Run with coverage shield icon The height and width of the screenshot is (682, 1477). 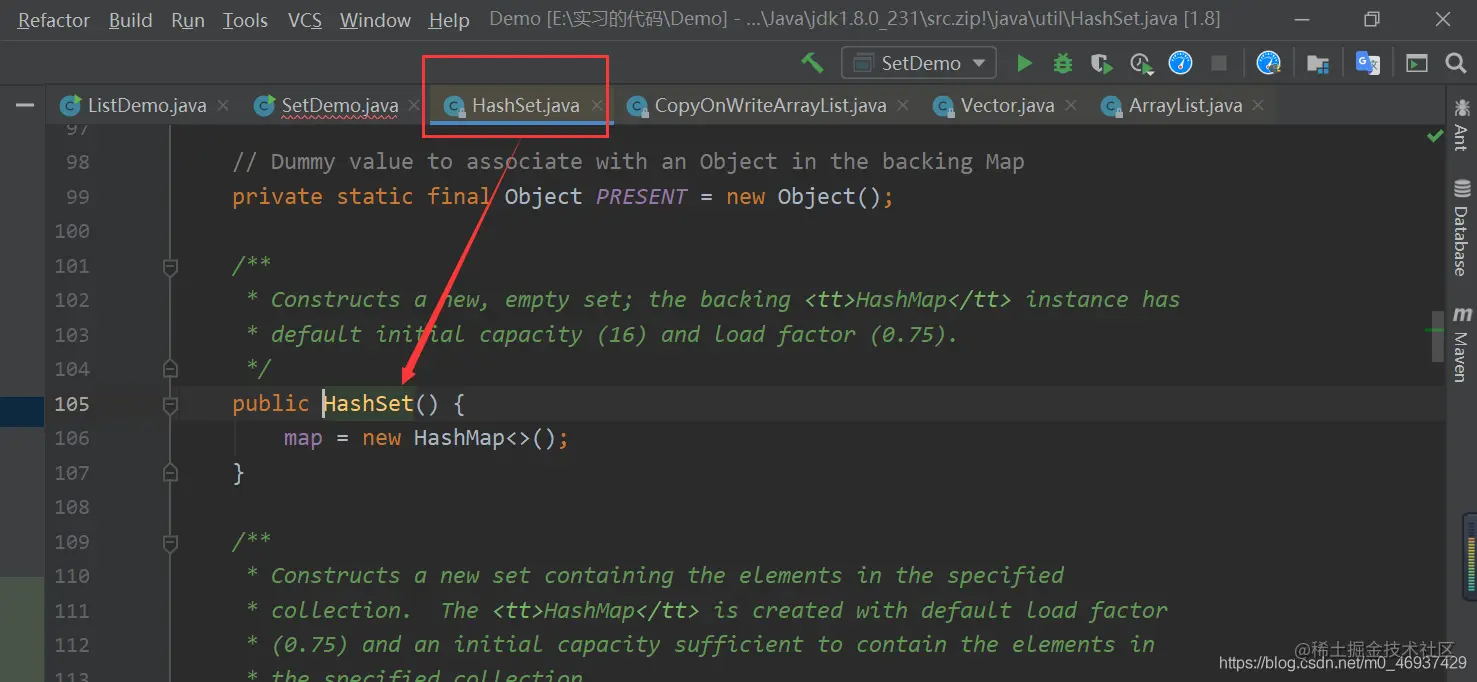click(x=1101, y=63)
